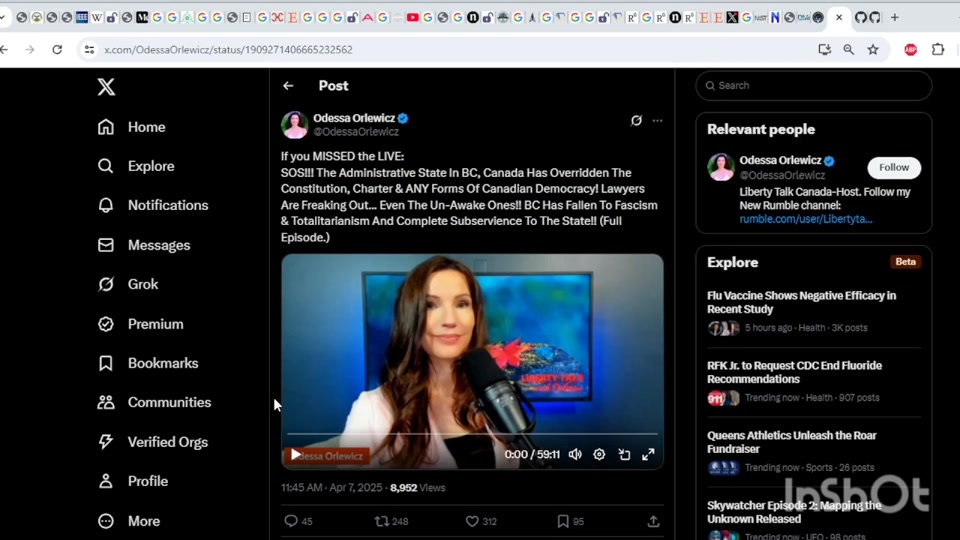Share the post with share icon
960x540 pixels.
653,521
